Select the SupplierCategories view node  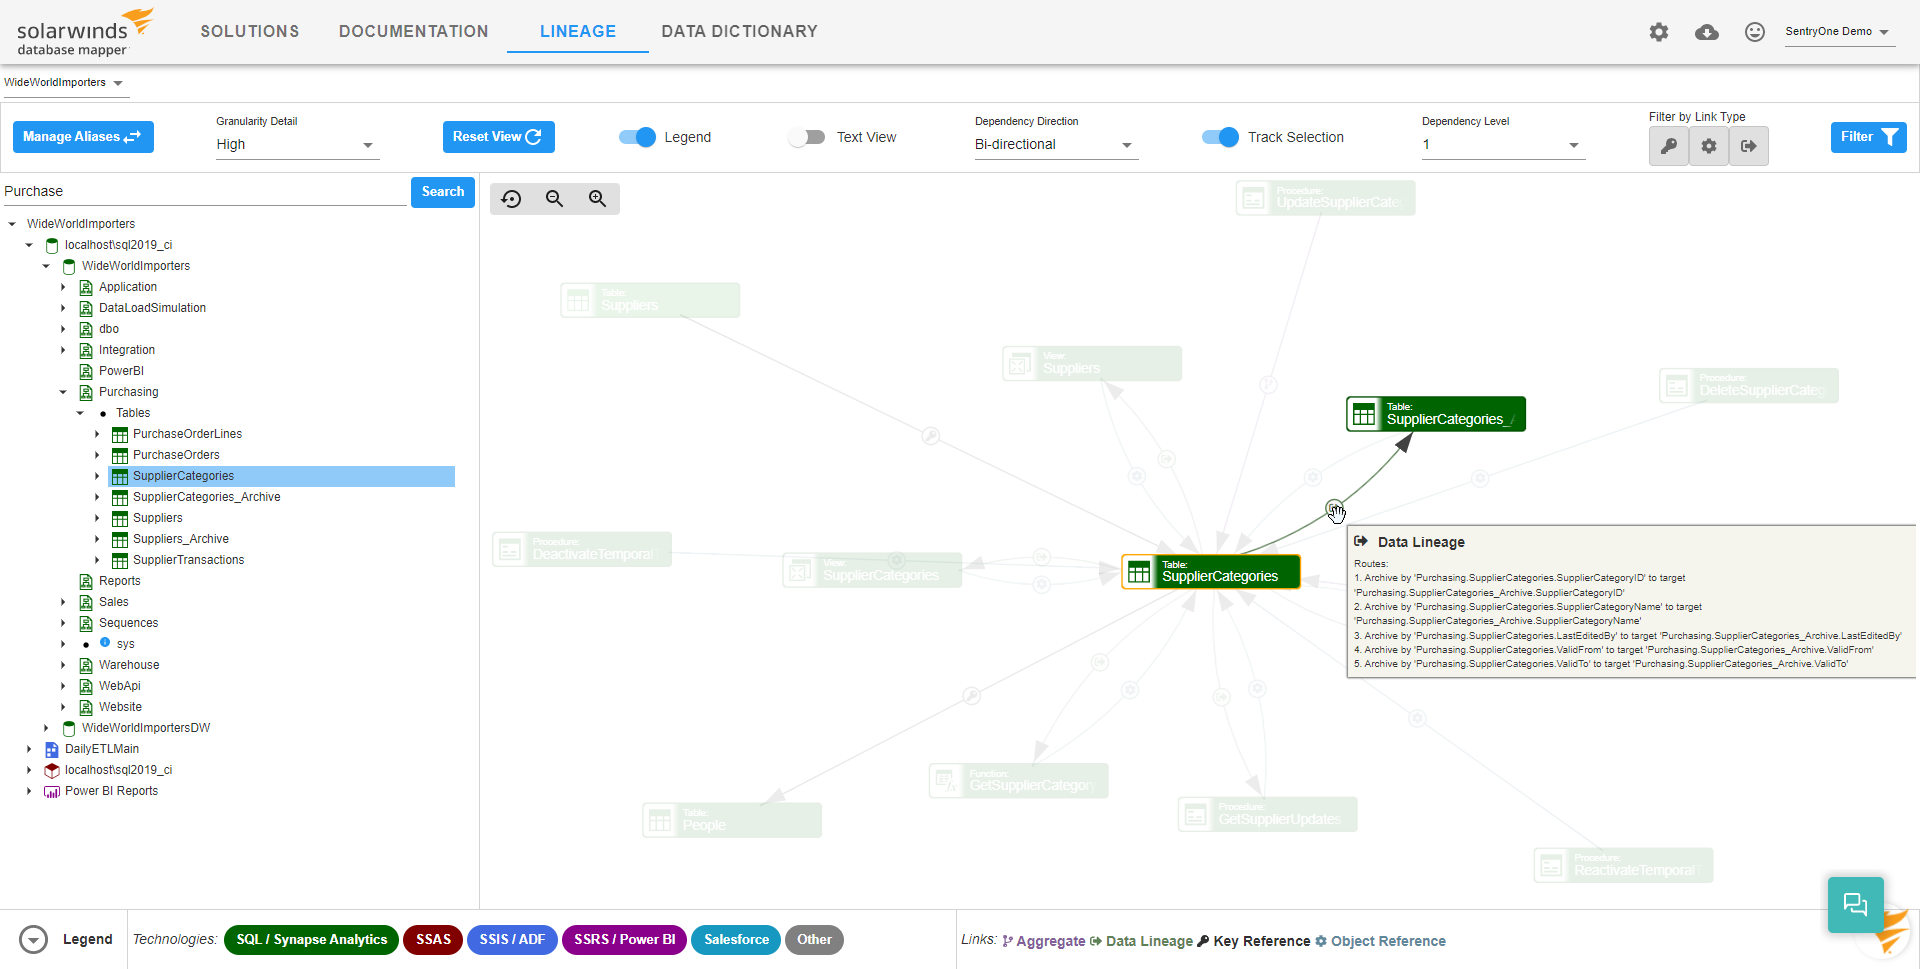872,570
